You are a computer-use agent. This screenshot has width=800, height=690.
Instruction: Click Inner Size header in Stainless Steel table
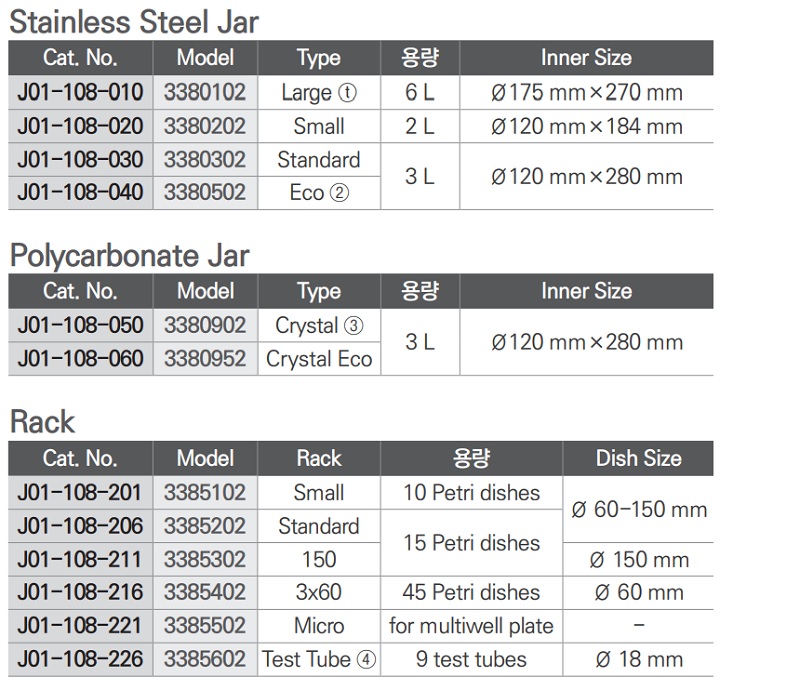[x=586, y=58]
